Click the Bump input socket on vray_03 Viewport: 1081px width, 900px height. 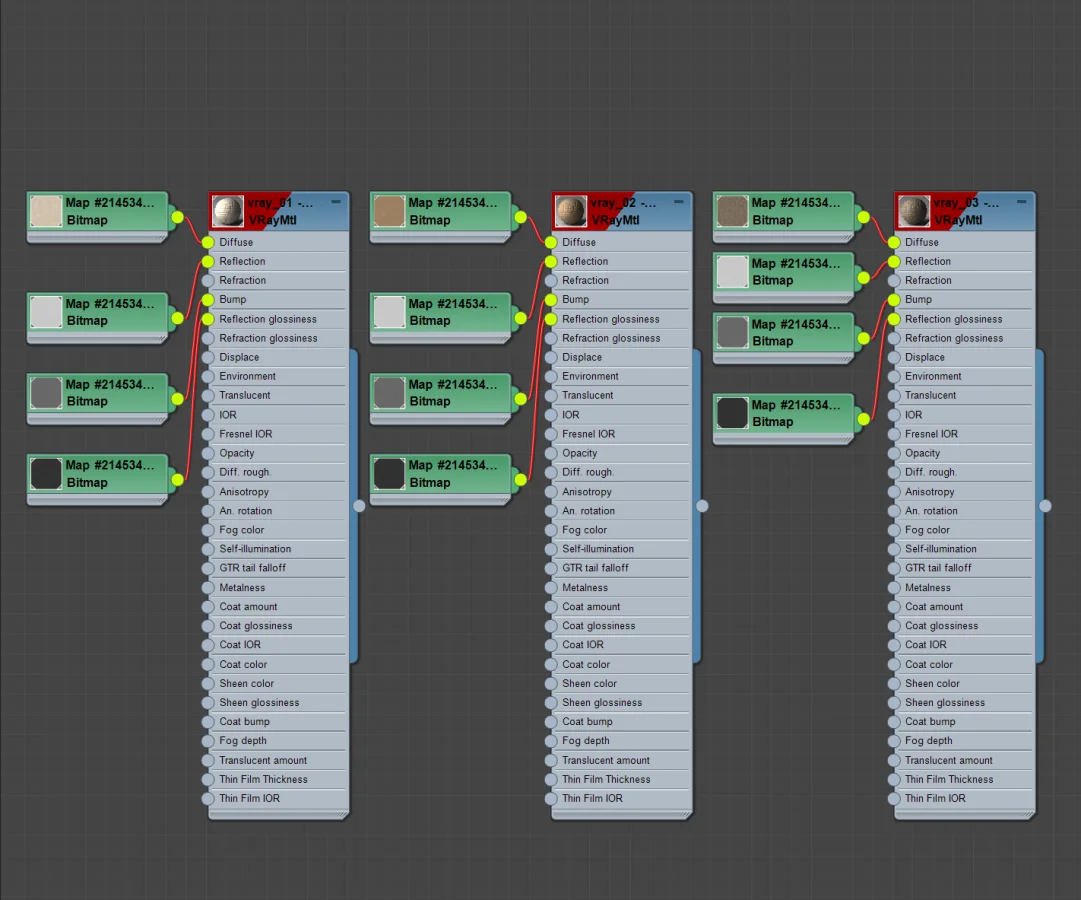(x=894, y=299)
